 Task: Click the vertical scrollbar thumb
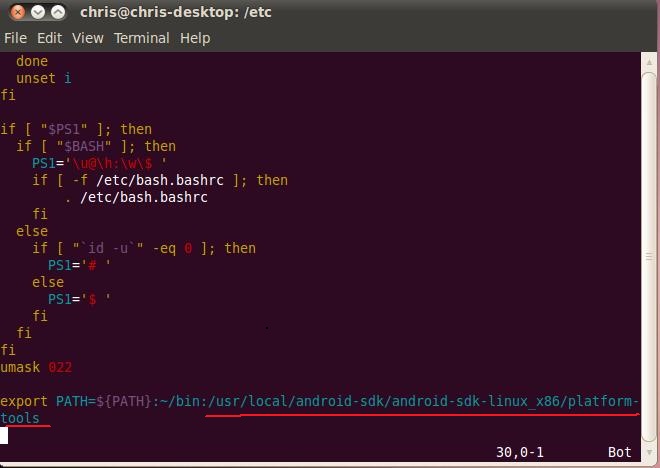click(649, 256)
